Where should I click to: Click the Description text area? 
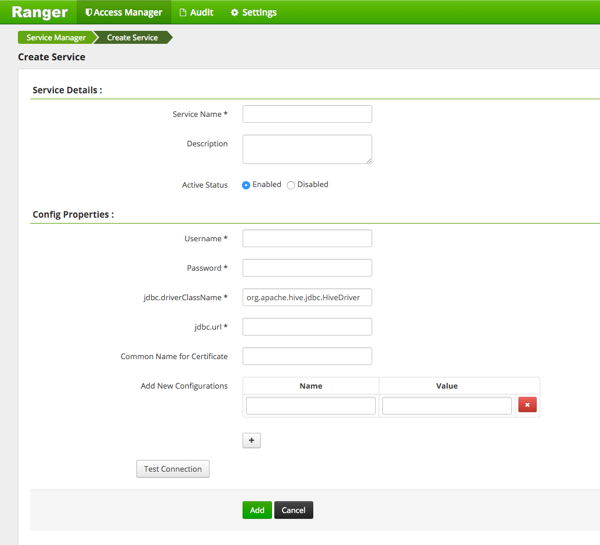coord(307,149)
